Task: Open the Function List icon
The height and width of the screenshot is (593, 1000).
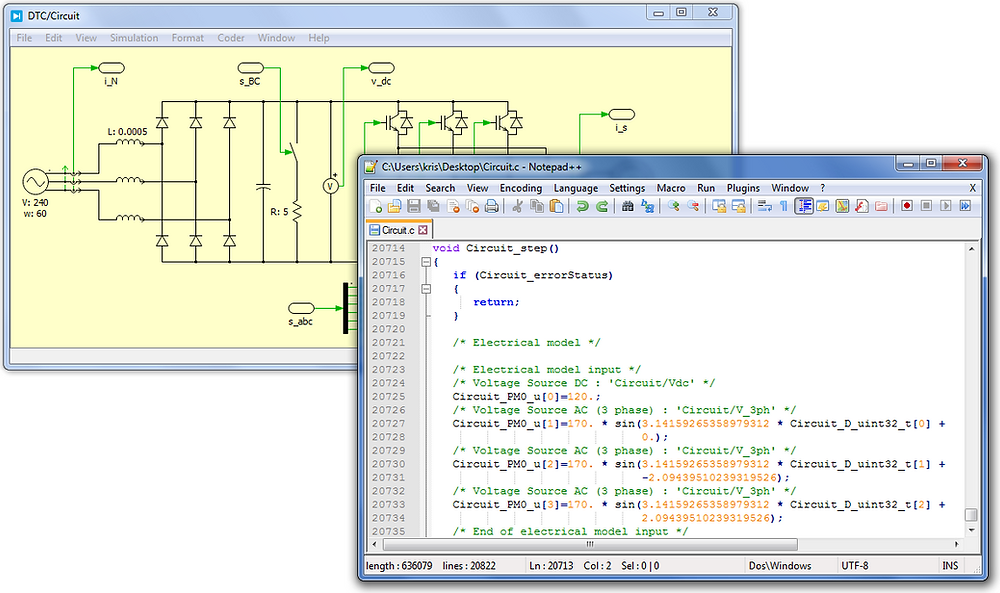Action: (862, 206)
